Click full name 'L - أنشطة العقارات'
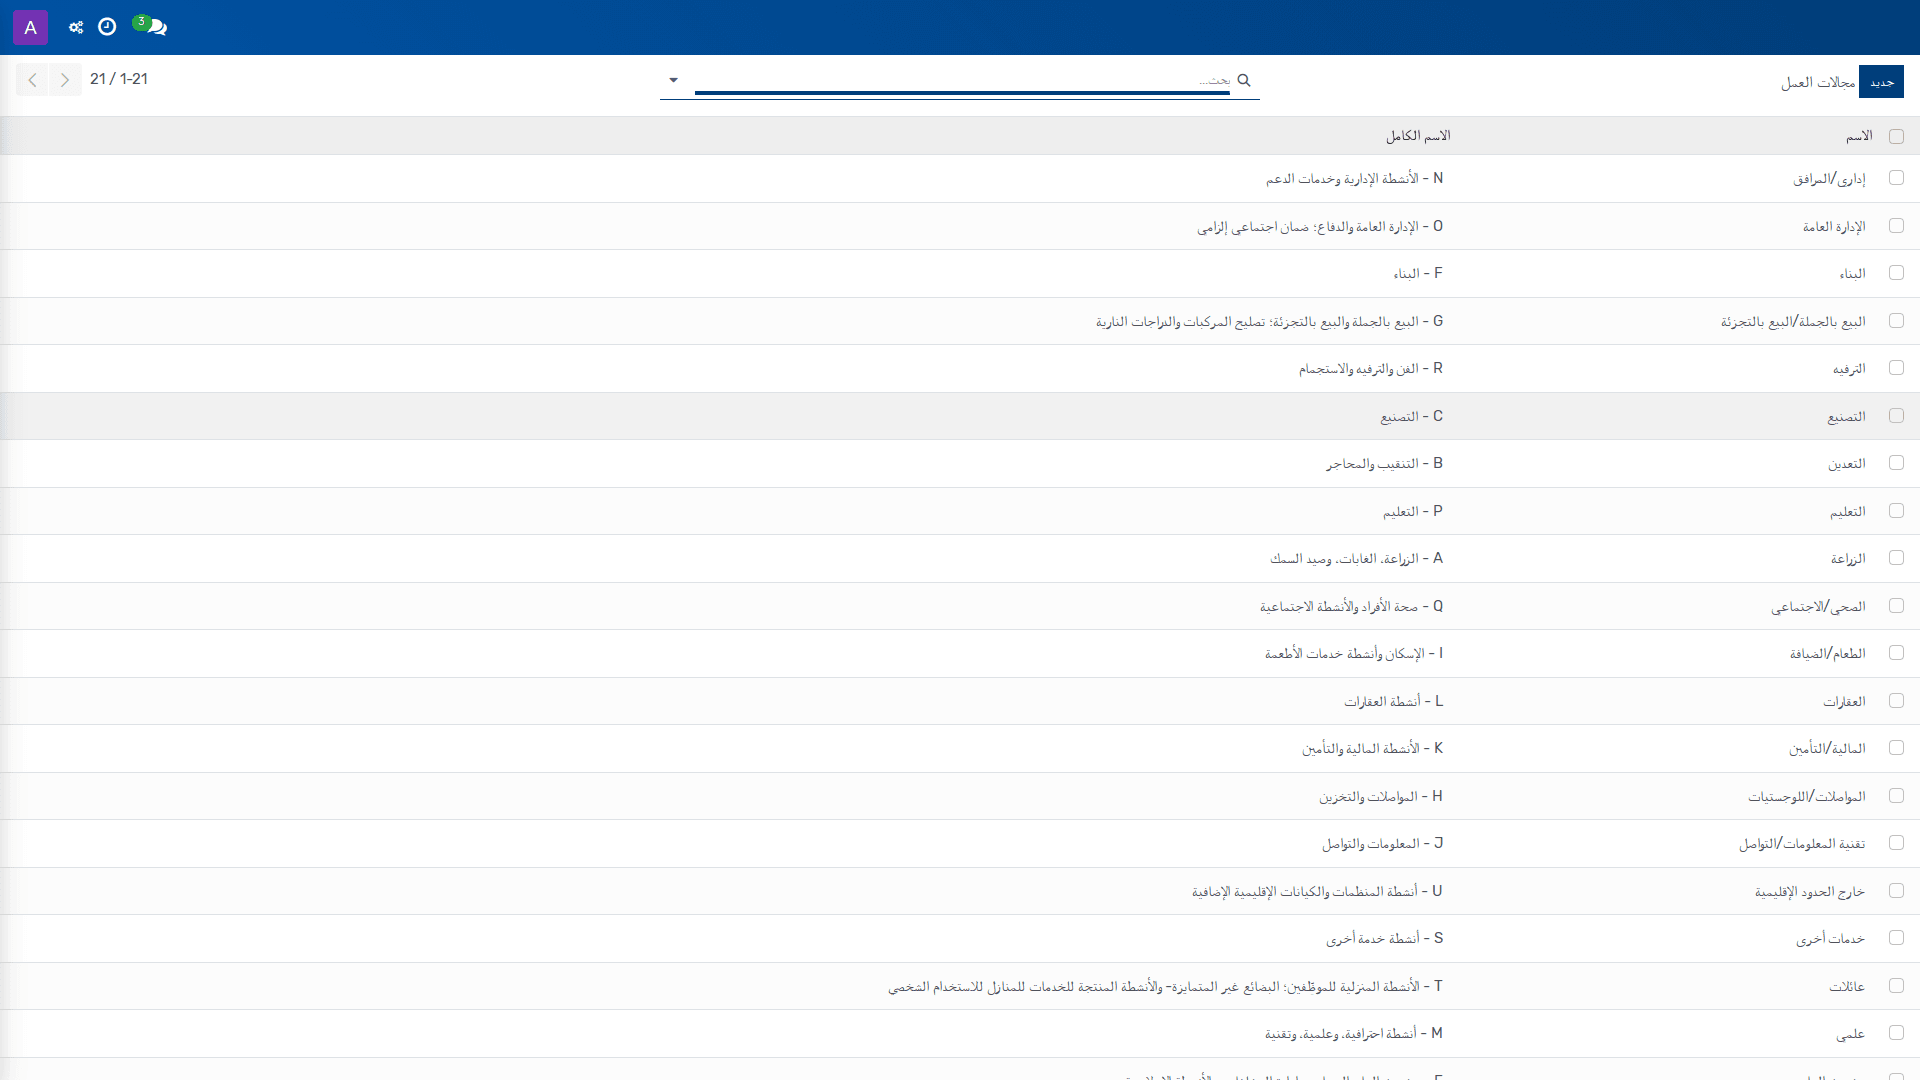The image size is (1920, 1080). click(x=1394, y=702)
